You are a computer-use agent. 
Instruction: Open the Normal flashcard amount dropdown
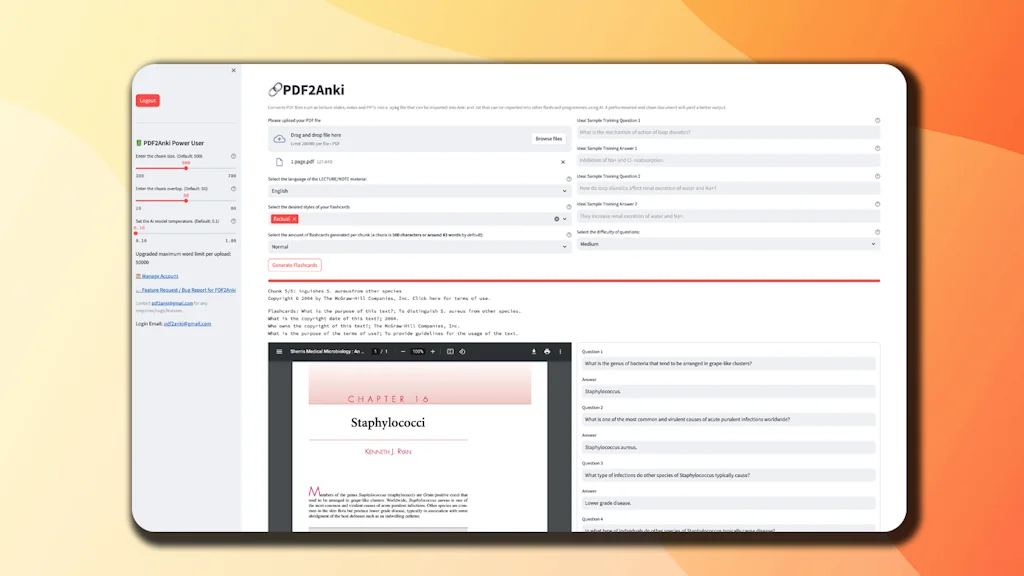[x=419, y=247]
